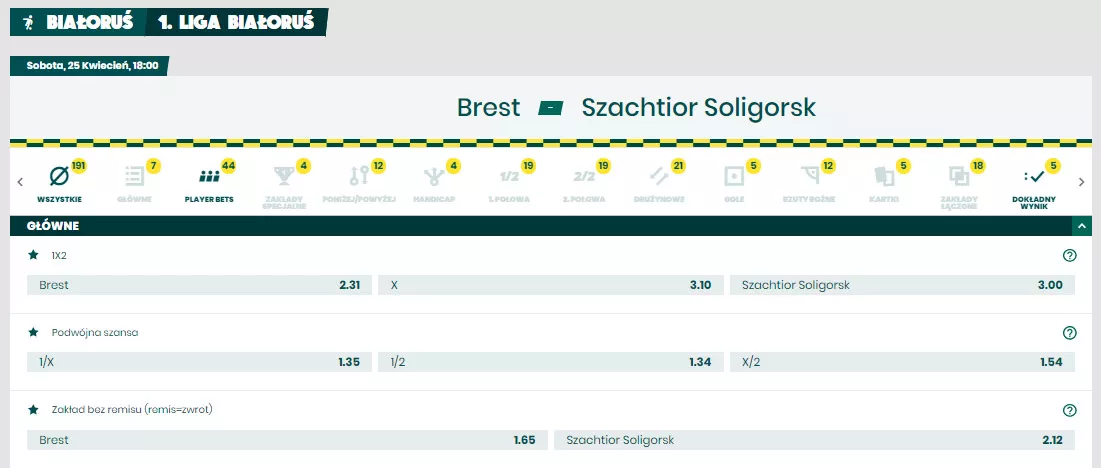Star the Podwójna szansa market
Image resolution: width=1101 pixels, height=468 pixels.
(33, 332)
